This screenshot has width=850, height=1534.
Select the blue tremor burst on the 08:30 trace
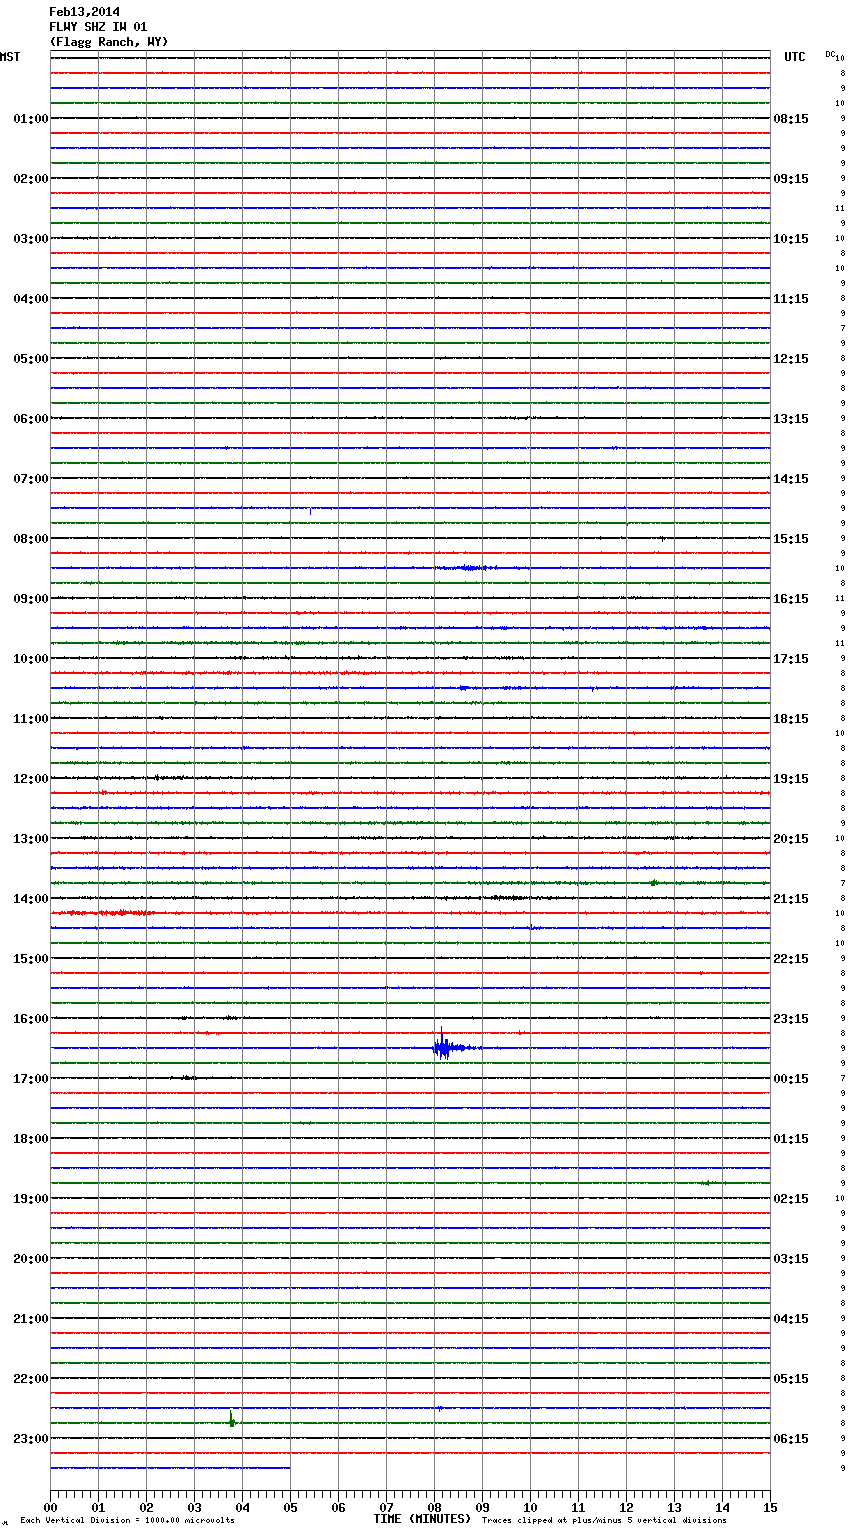coord(467,568)
